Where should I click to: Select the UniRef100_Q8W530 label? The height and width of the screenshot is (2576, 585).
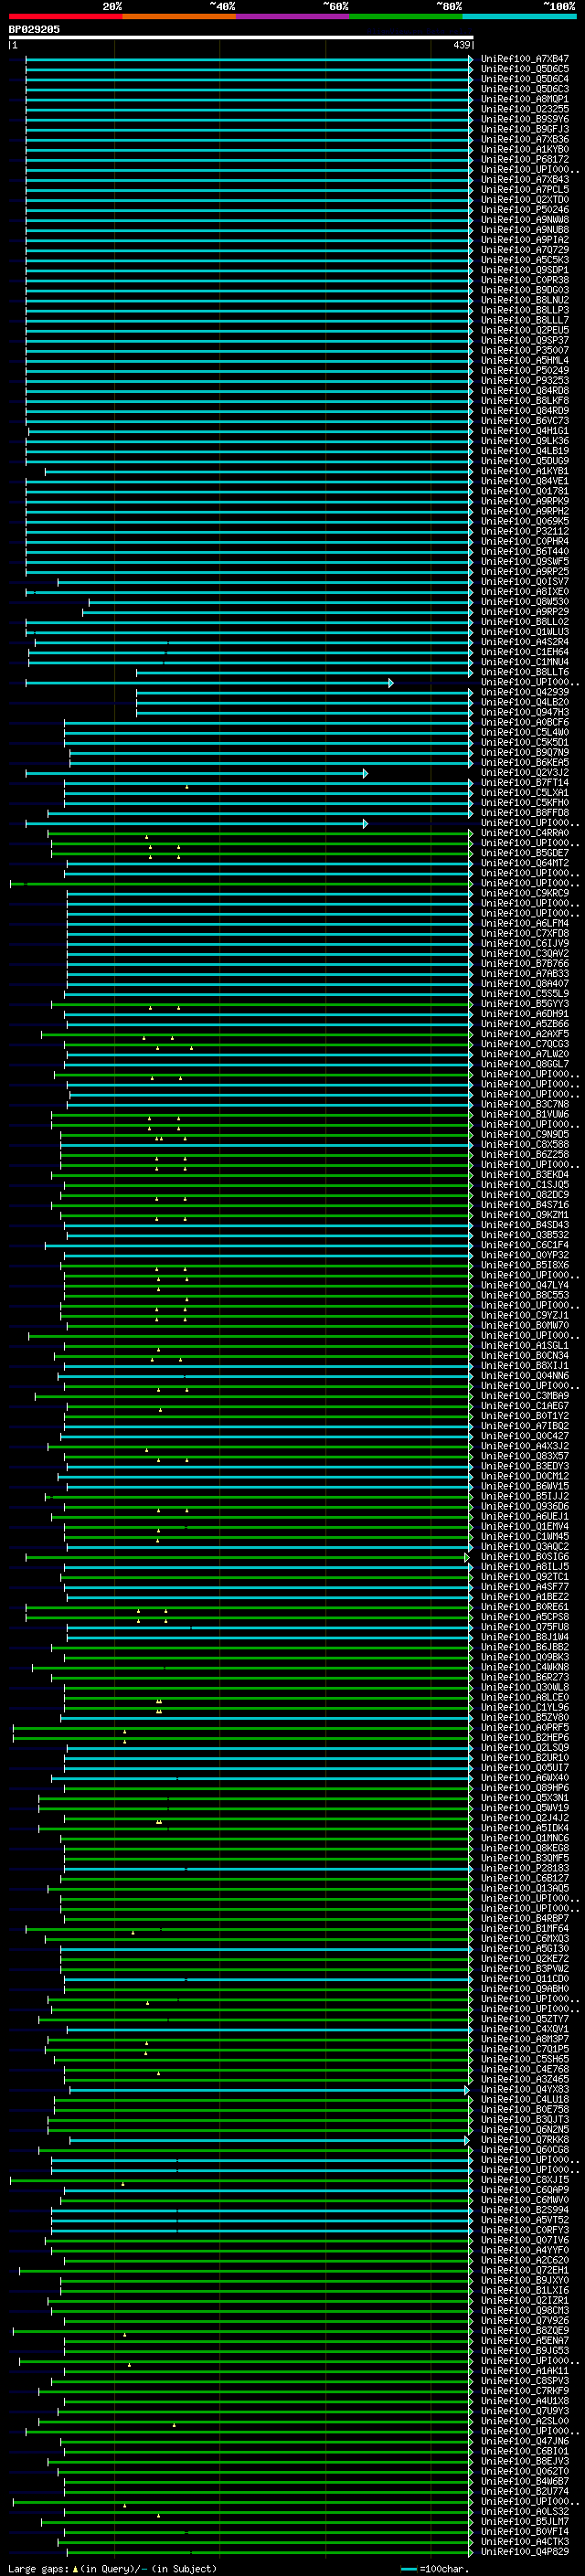point(525,602)
